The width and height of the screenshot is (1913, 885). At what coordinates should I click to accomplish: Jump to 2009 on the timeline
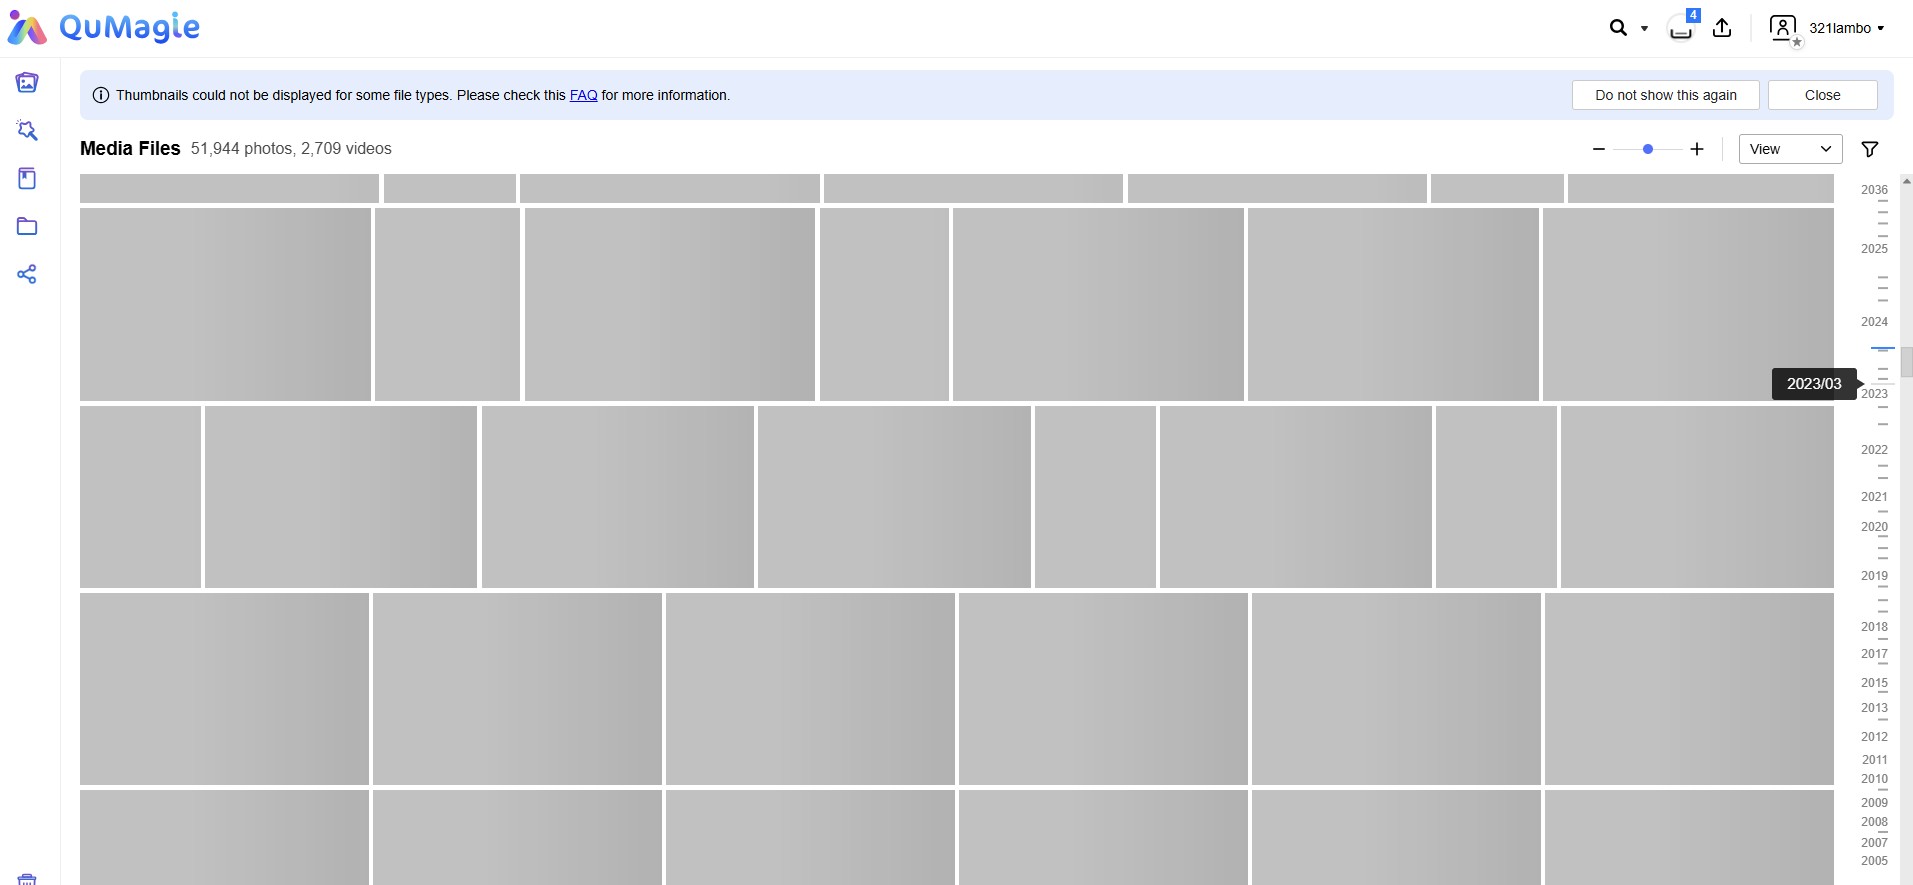pos(1874,802)
